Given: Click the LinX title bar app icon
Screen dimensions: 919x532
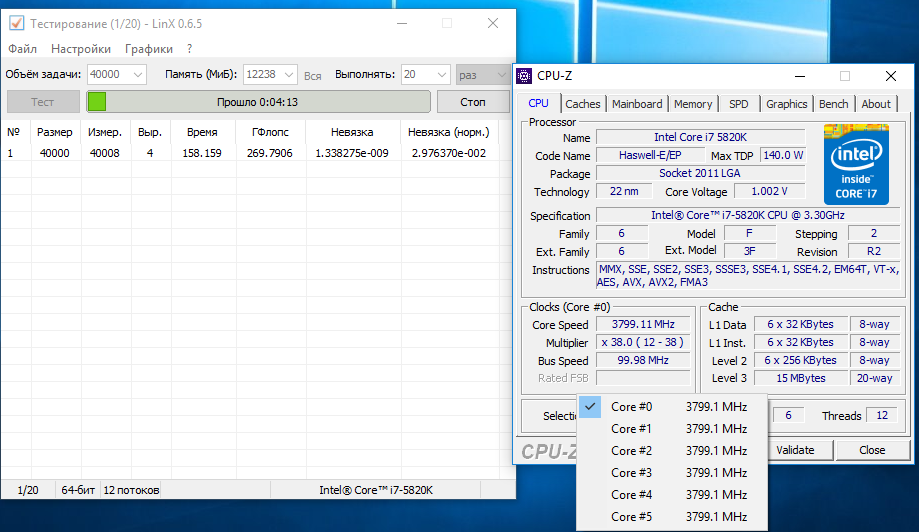Looking at the screenshot, I should [16, 23].
